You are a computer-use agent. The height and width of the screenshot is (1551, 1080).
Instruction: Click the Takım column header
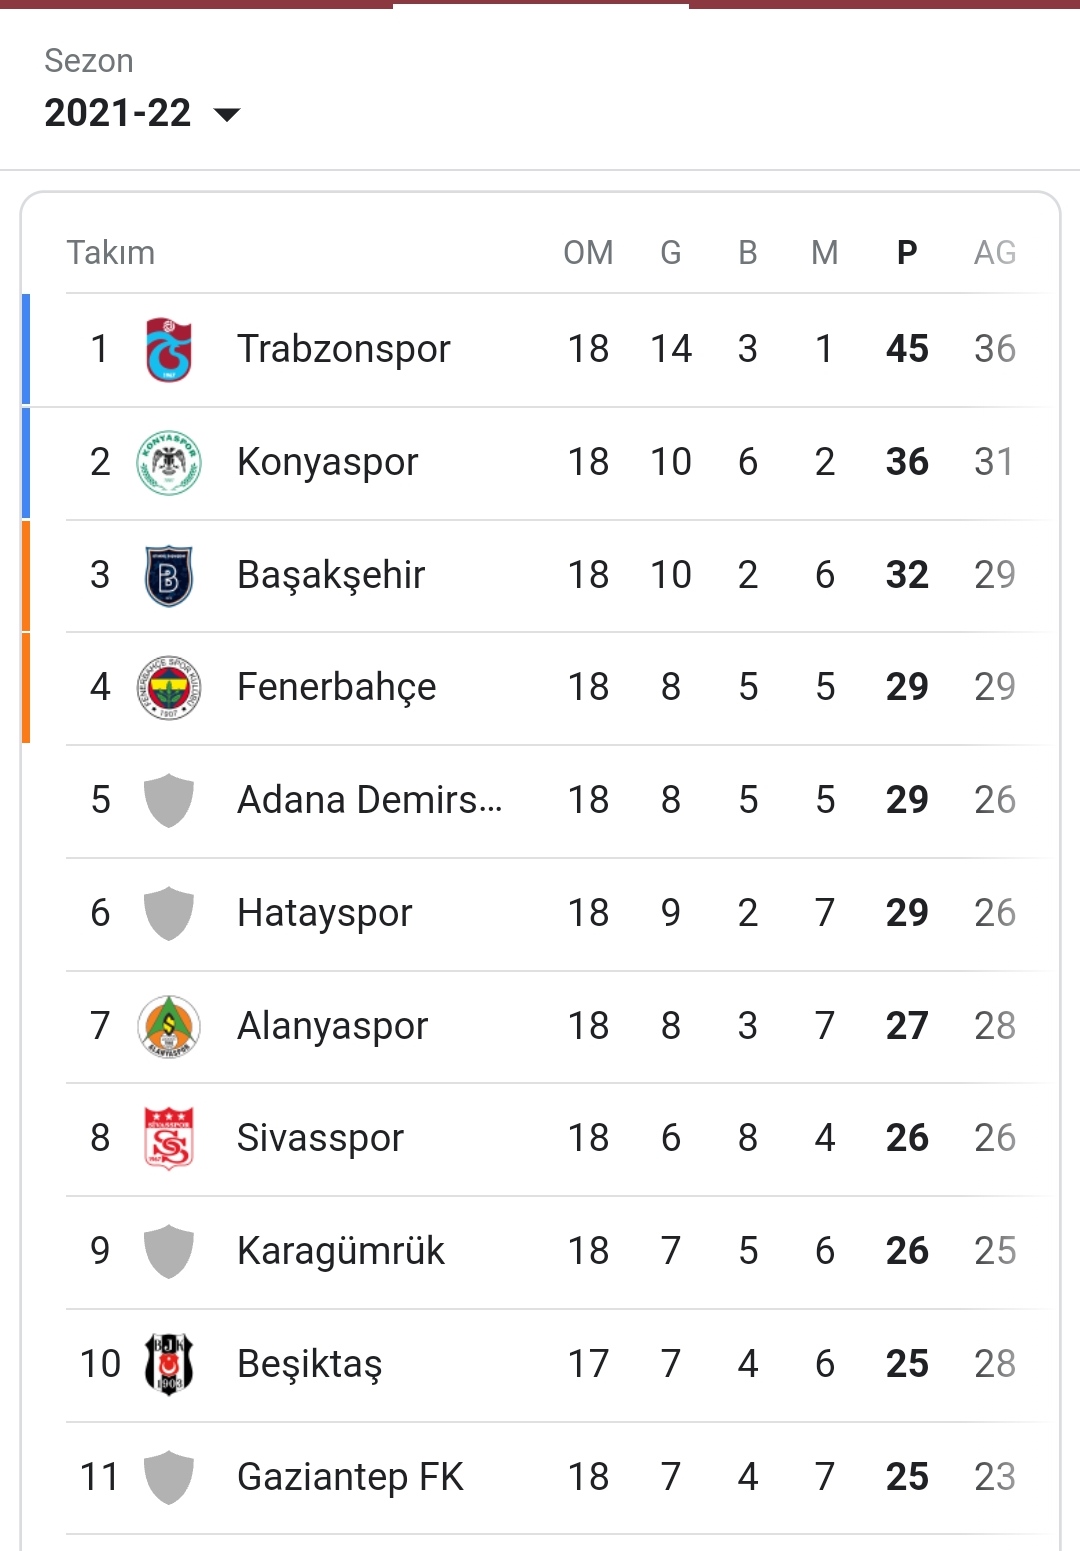pos(111,252)
